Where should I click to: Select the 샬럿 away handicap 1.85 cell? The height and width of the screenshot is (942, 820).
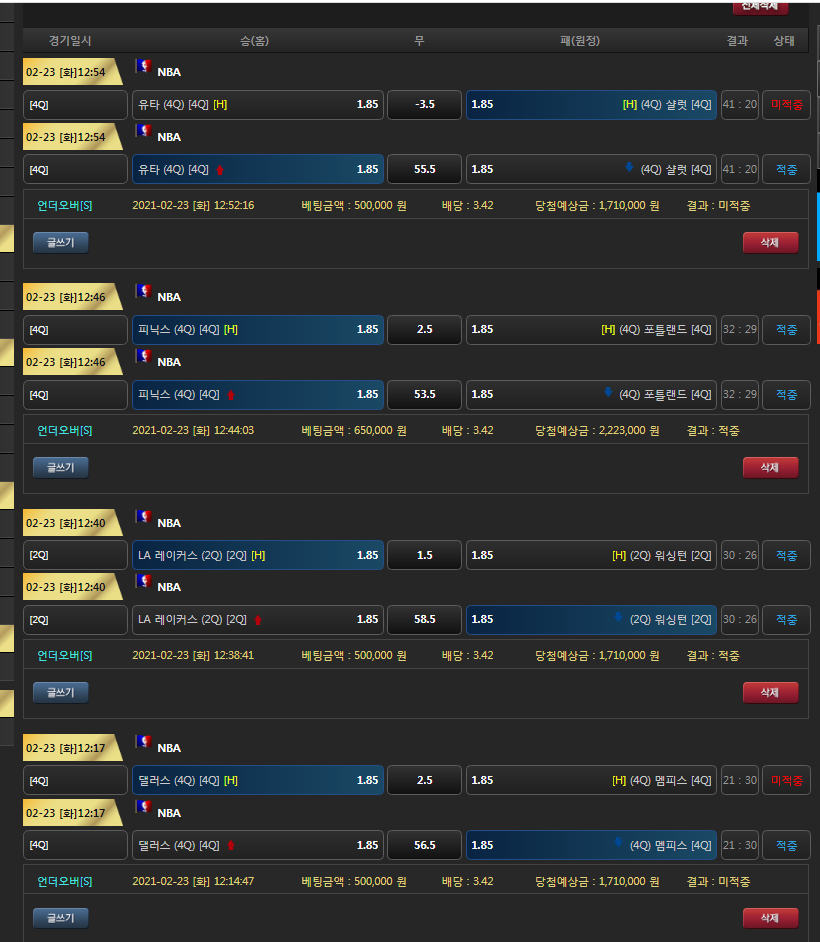(x=591, y=105)
